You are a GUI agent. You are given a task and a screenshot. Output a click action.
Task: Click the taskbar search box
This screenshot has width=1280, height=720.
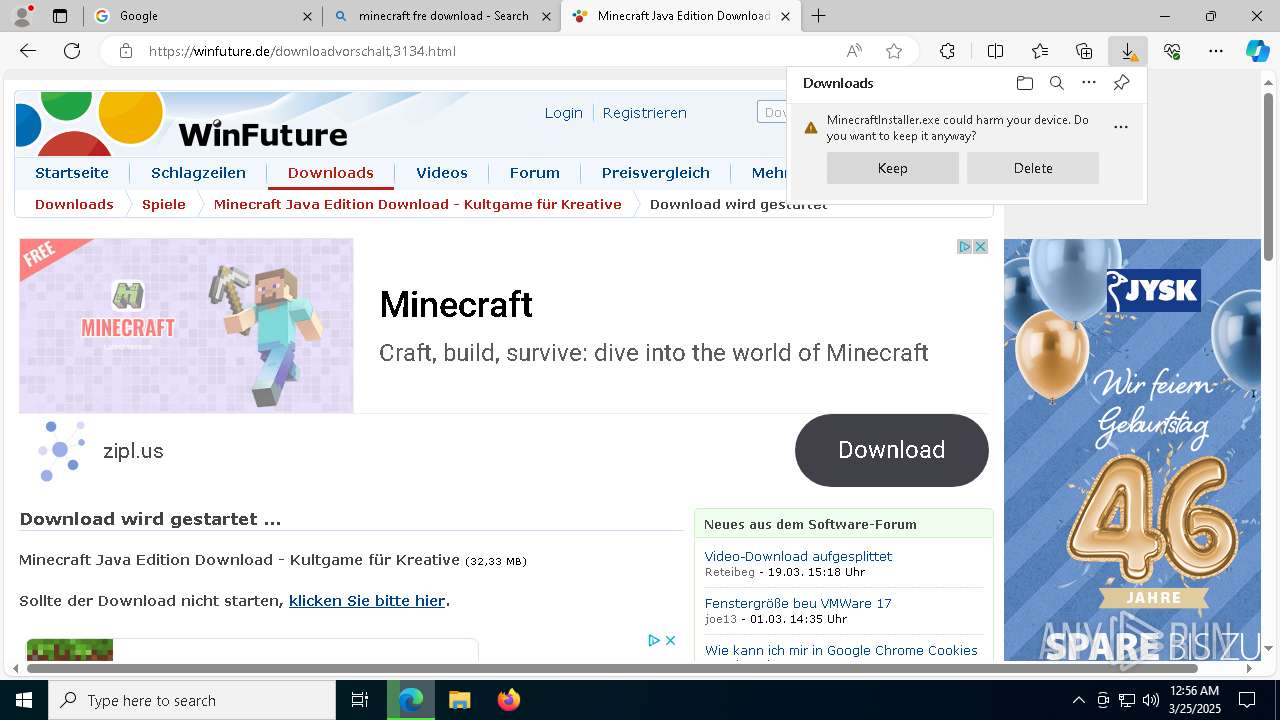[x=192, y=700]
